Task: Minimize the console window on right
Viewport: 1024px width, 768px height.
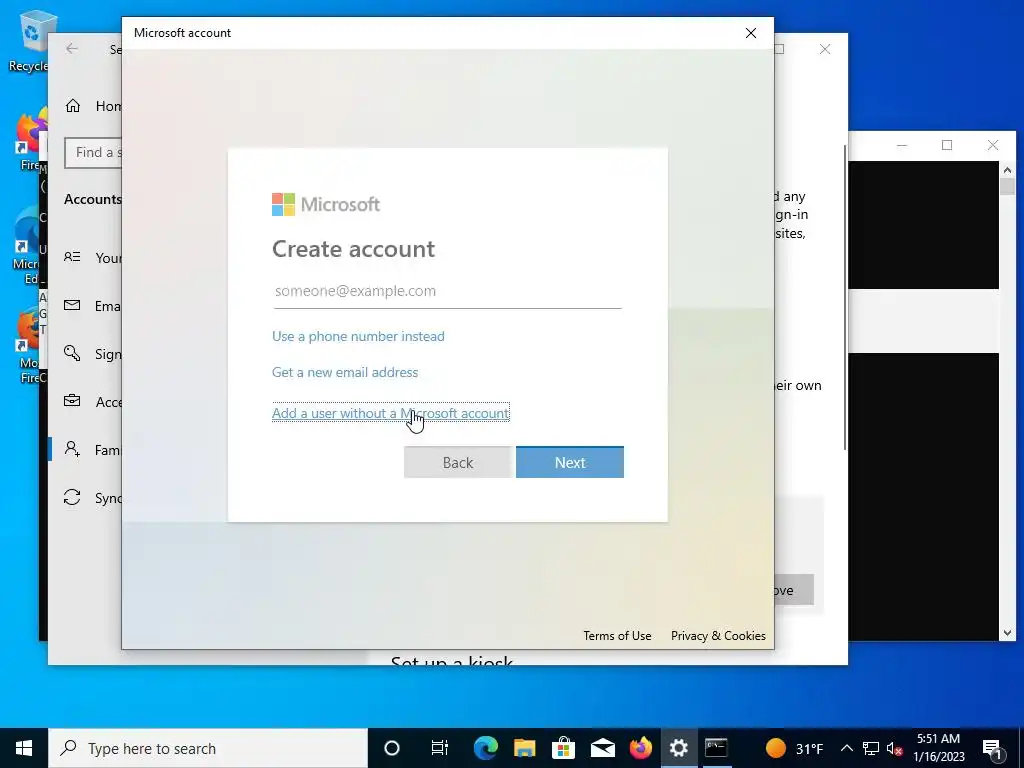Action: click(902, 145)
